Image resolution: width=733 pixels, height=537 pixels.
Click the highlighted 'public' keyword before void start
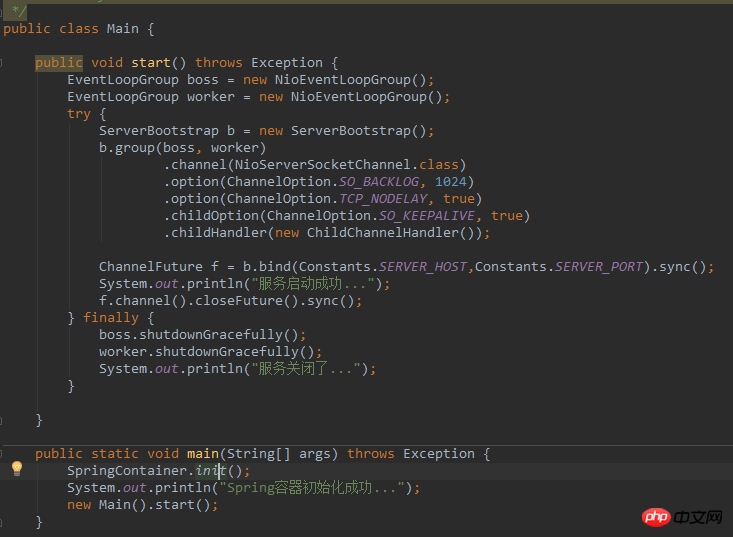tap(59, 63)
